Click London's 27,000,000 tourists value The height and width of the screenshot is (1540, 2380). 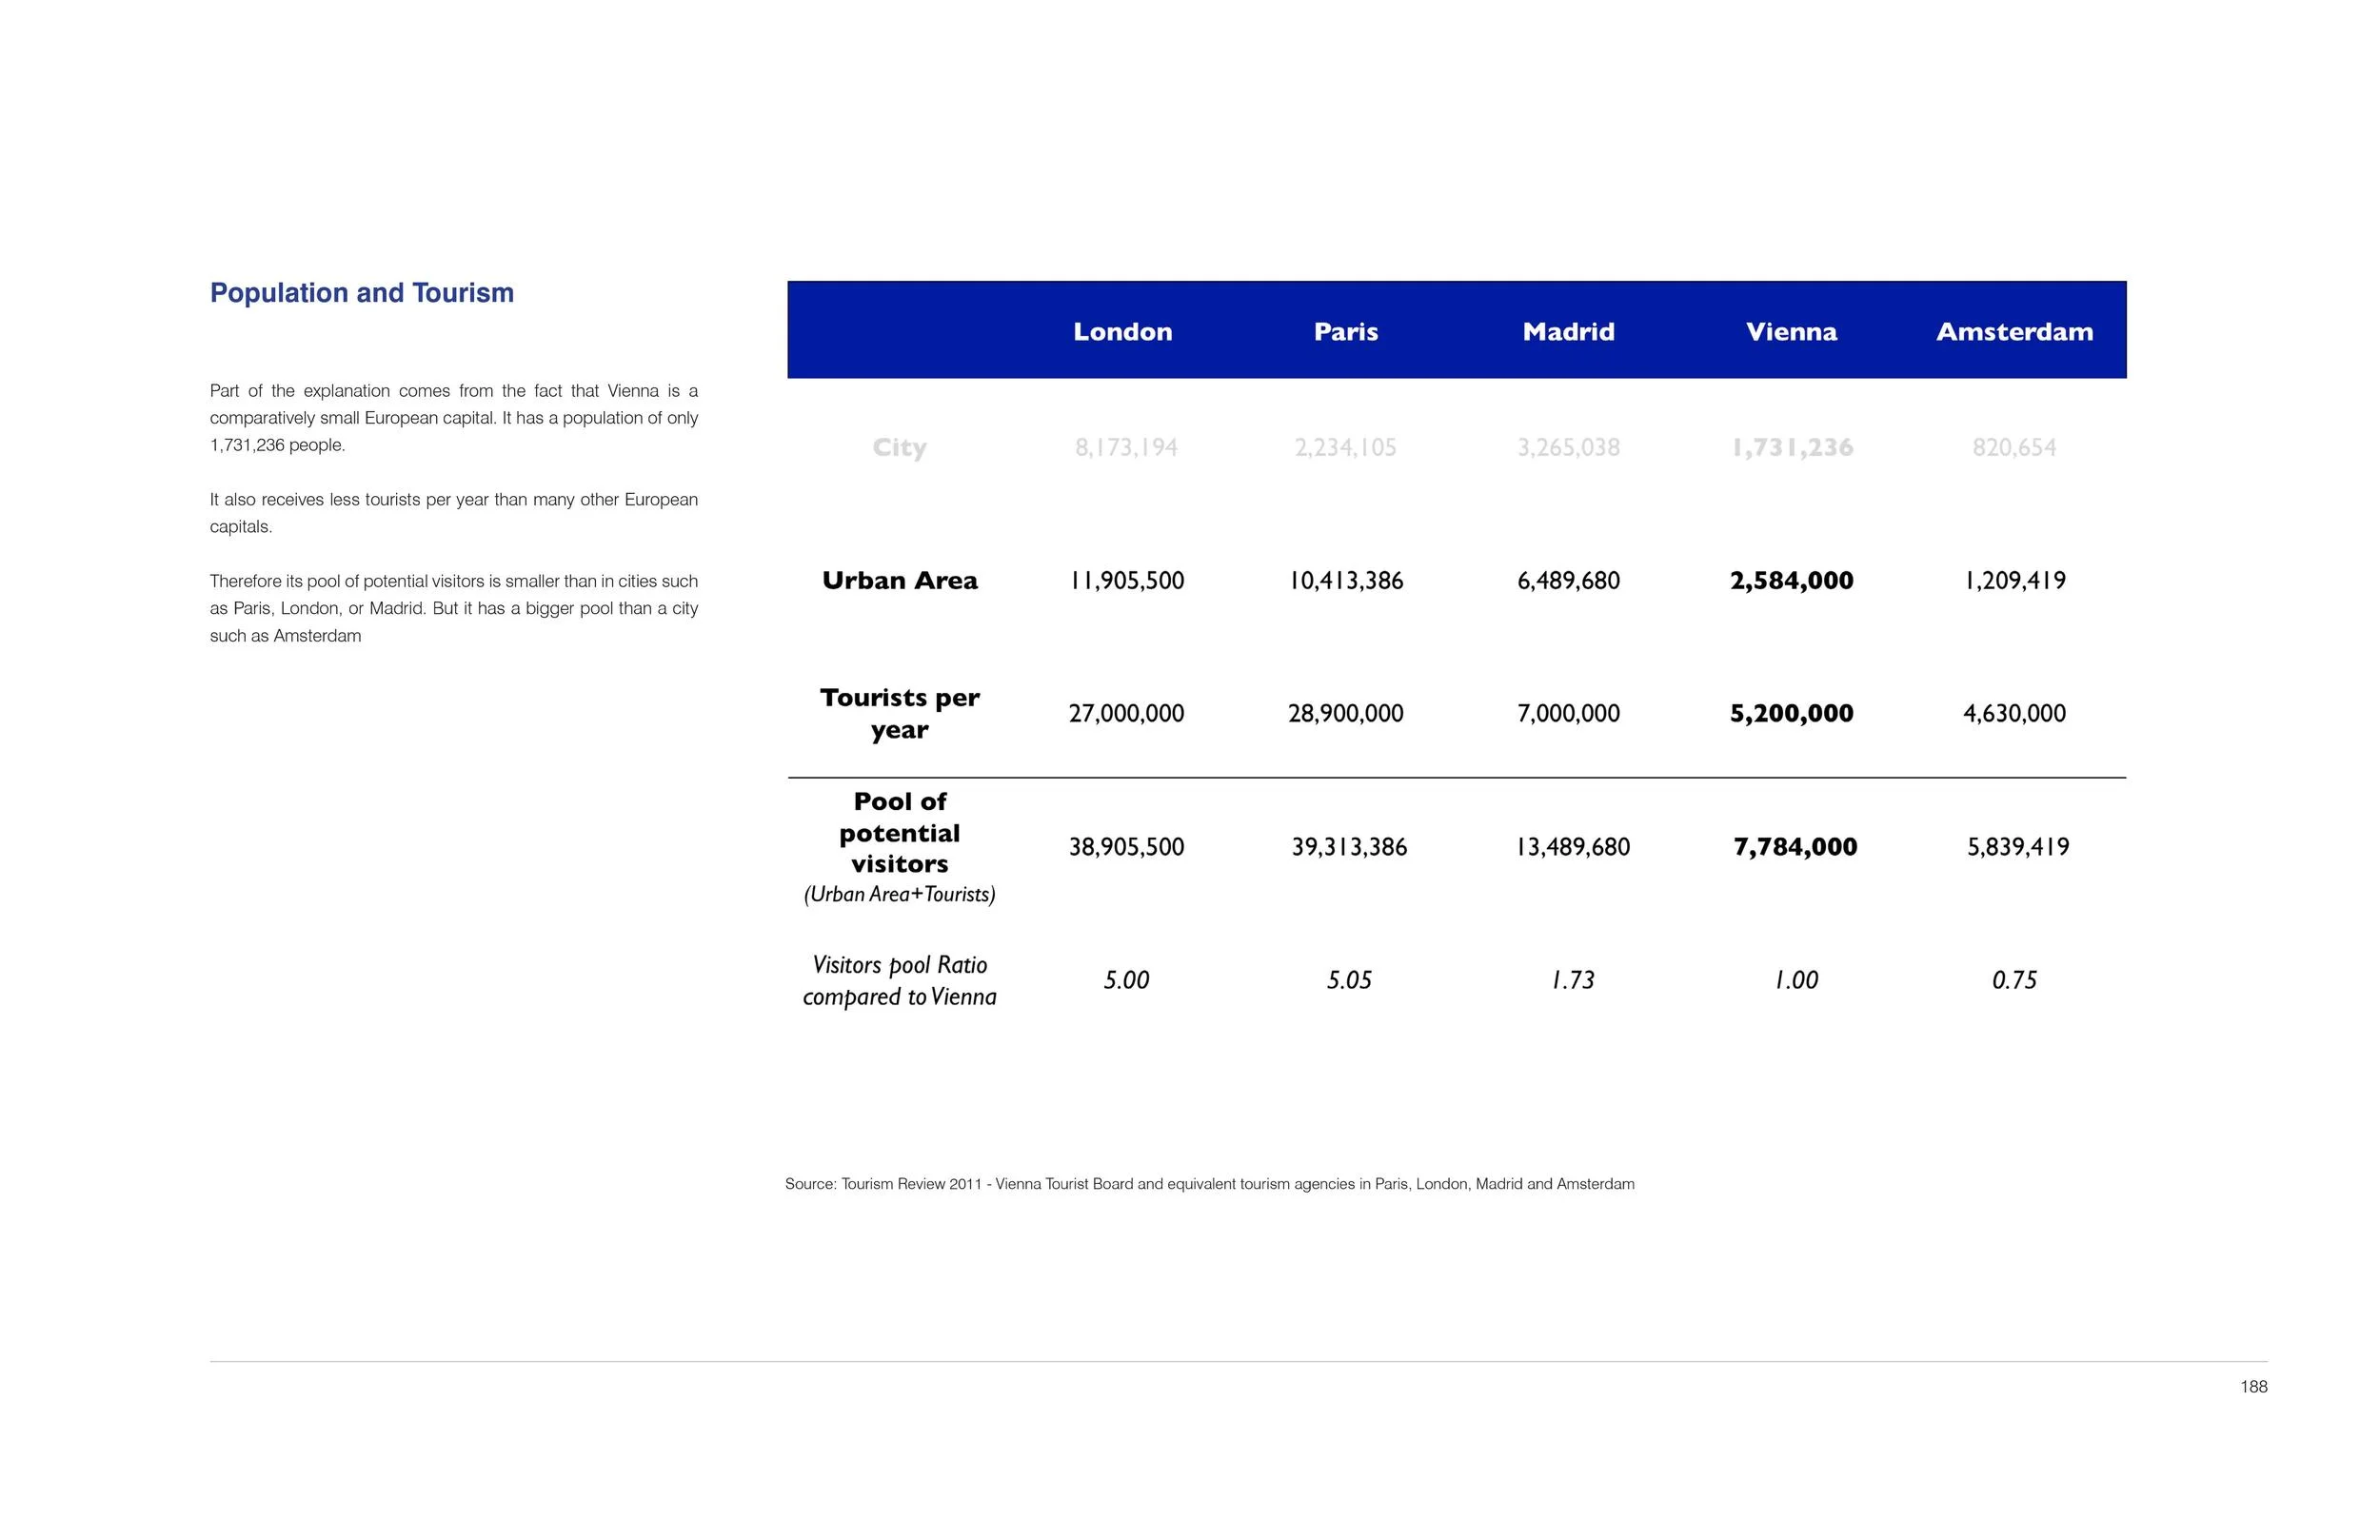tap(1126, 714)
